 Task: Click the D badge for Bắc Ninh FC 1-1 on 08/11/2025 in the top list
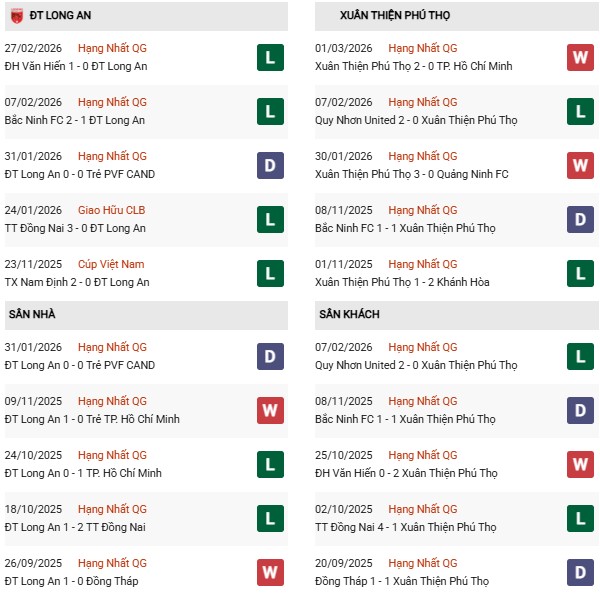pyautogui.click(x=580, y=219)
